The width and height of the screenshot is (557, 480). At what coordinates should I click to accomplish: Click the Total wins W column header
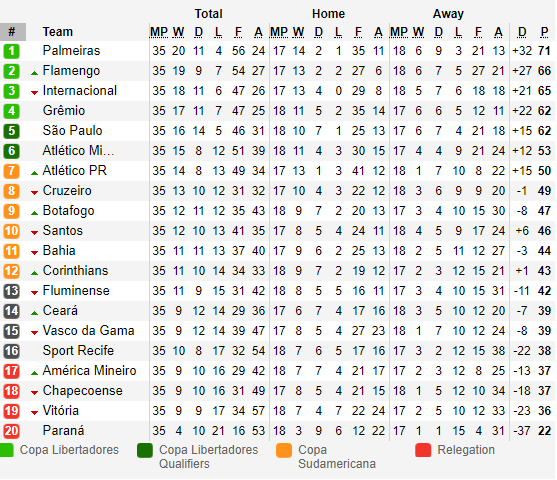[178, 32]
